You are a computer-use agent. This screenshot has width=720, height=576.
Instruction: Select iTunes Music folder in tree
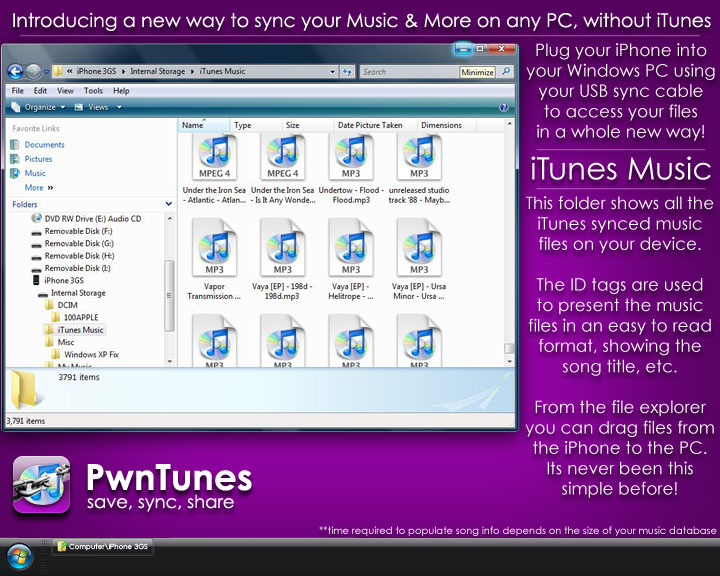click(x=80, y=330)
